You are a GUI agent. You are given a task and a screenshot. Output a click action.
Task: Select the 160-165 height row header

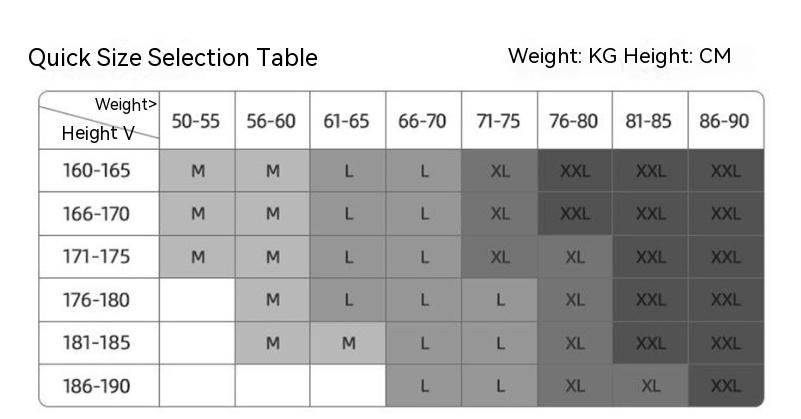click(97, 171)
